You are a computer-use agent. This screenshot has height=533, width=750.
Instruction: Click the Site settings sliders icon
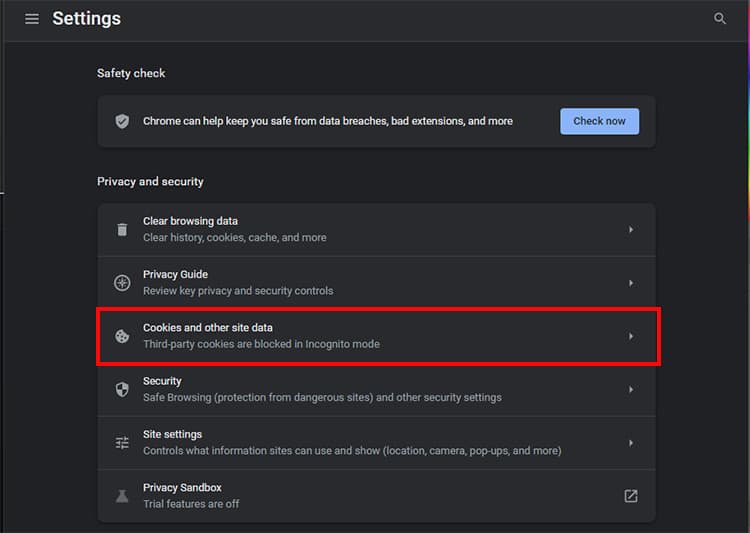(122, 443)
